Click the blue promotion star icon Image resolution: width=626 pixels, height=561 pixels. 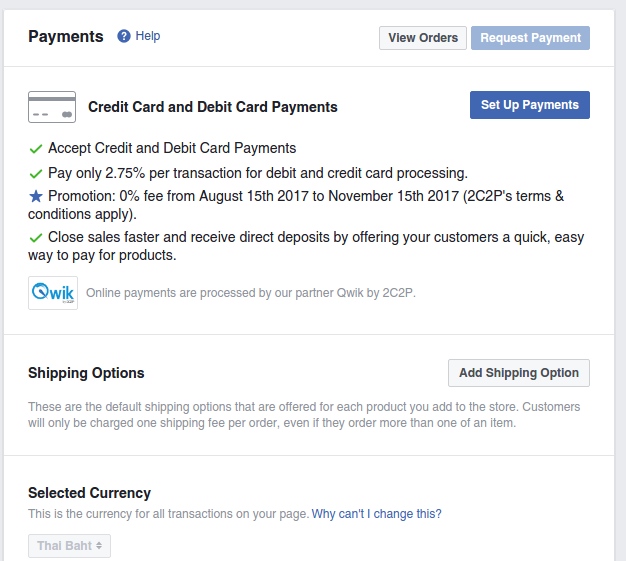[x=36, y=196]
